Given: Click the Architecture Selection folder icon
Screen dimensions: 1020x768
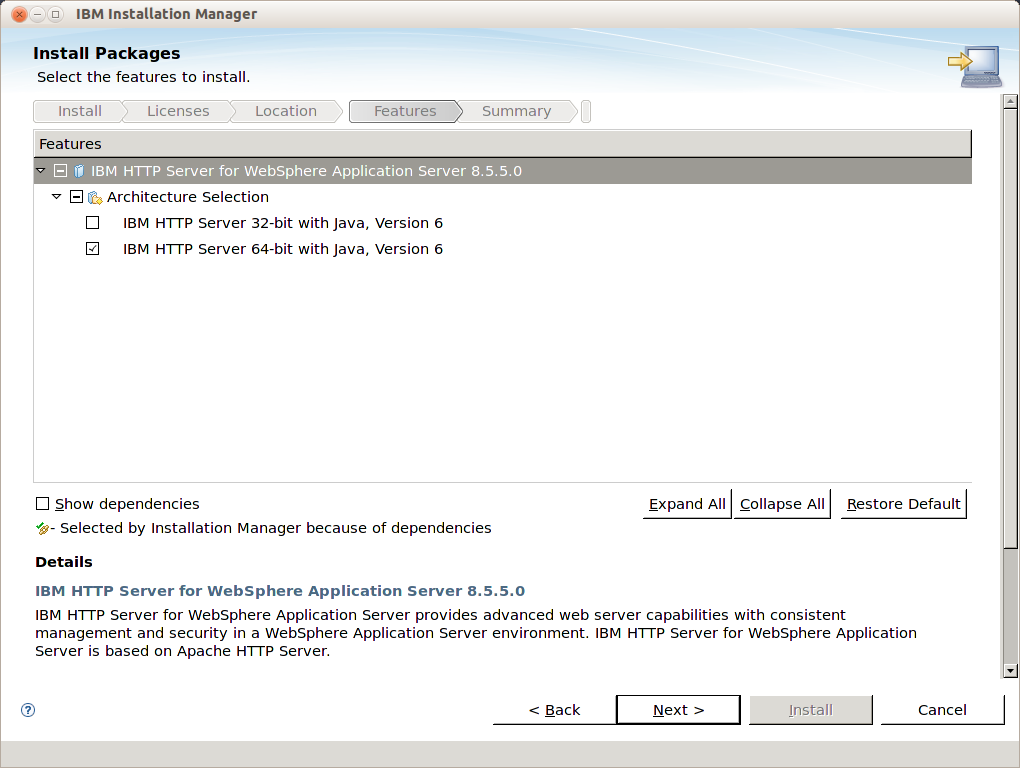Looking at the screenshot, I should coord(95,197).
